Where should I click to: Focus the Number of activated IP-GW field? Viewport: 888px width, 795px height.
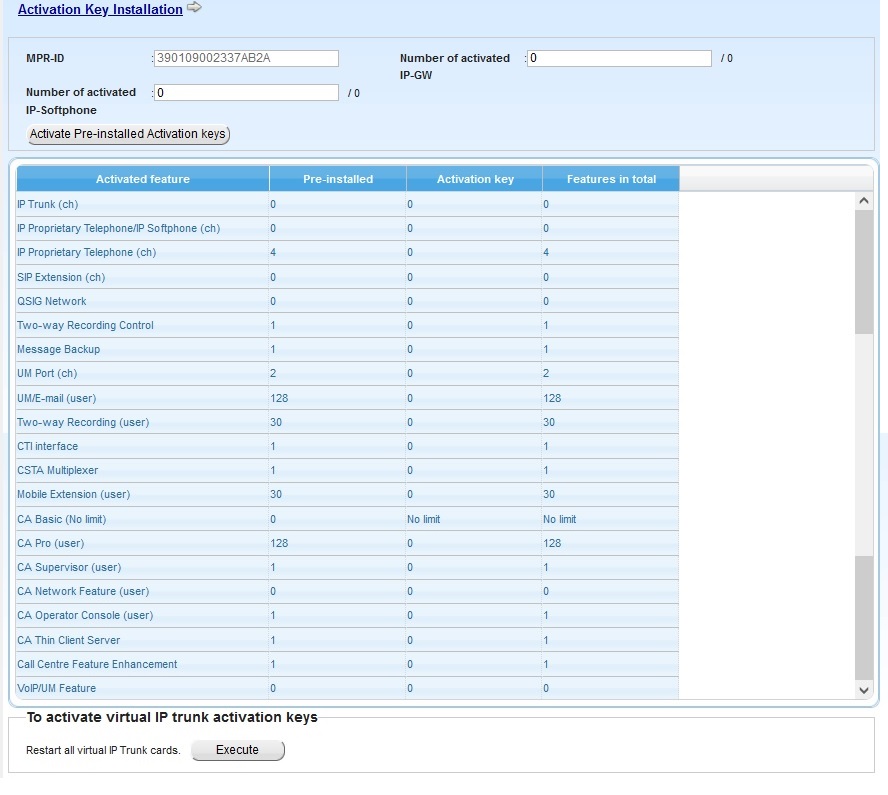tap(619, 58)
